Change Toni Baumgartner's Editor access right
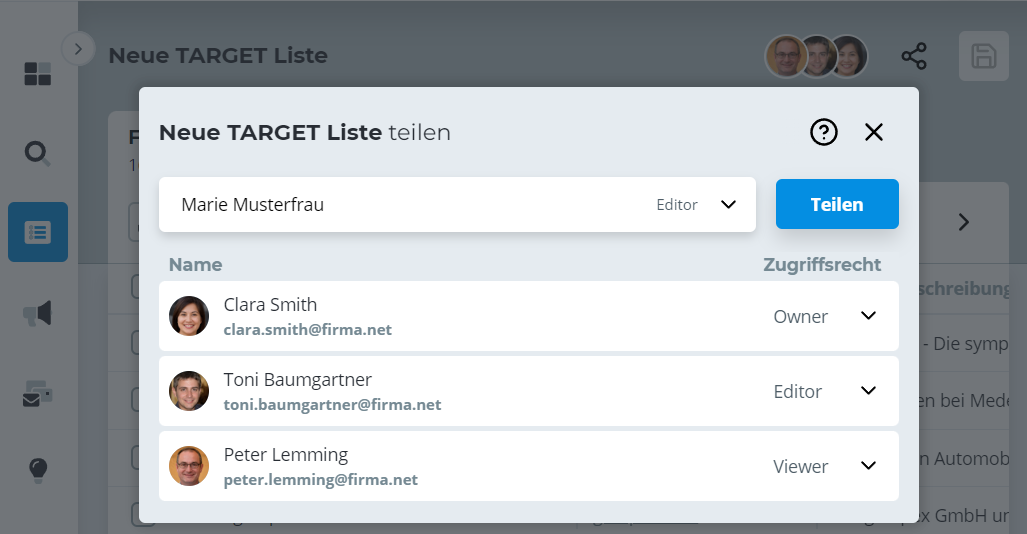The width and height of the screenshot is (1027, 534). click(868, 391)
